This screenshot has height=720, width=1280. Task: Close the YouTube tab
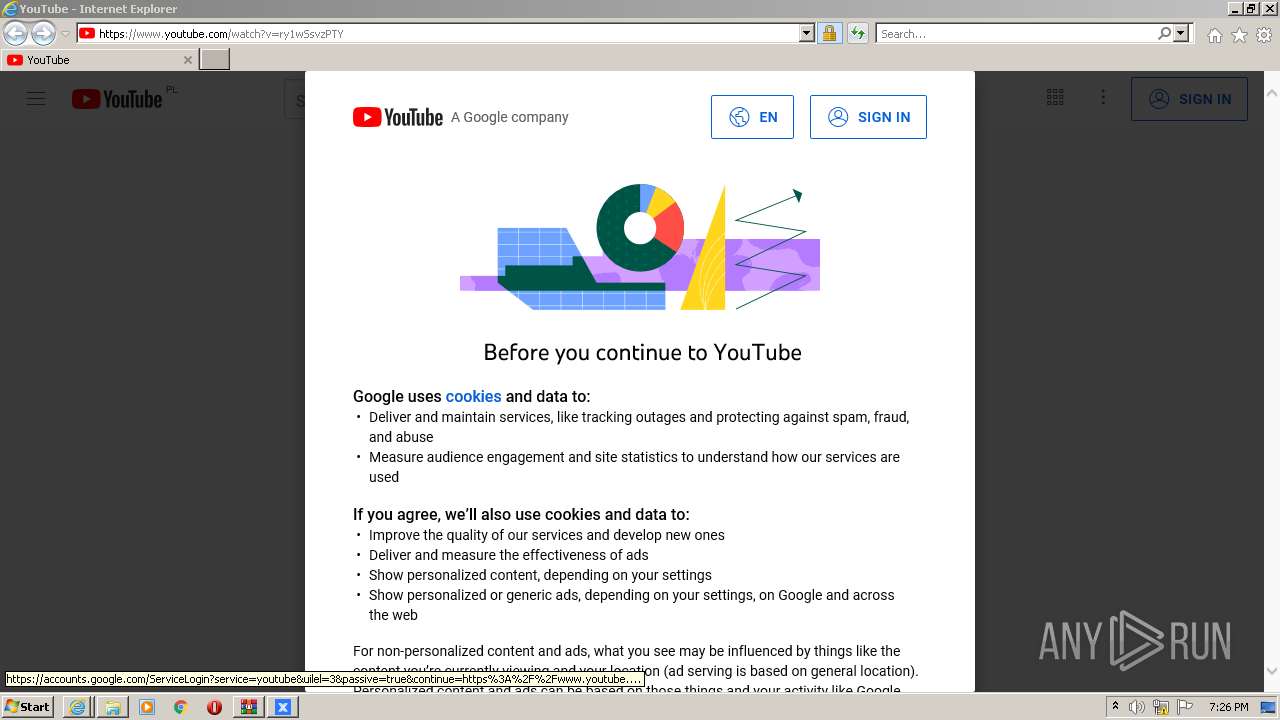tap(187, 60)
